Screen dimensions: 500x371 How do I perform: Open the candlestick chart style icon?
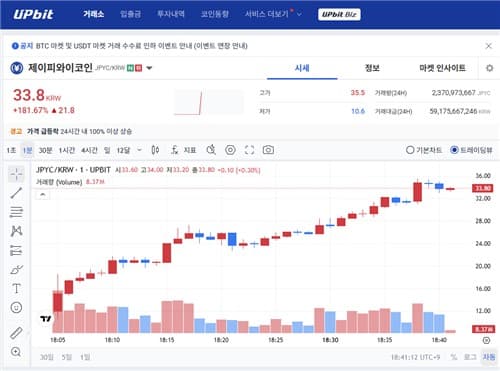tap(155, 150)
